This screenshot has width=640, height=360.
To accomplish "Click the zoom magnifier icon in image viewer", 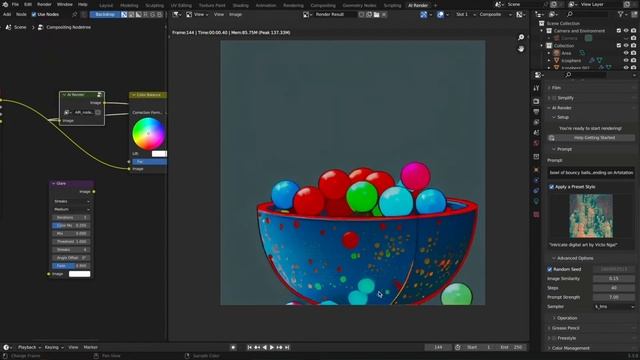I will [521, 37].
